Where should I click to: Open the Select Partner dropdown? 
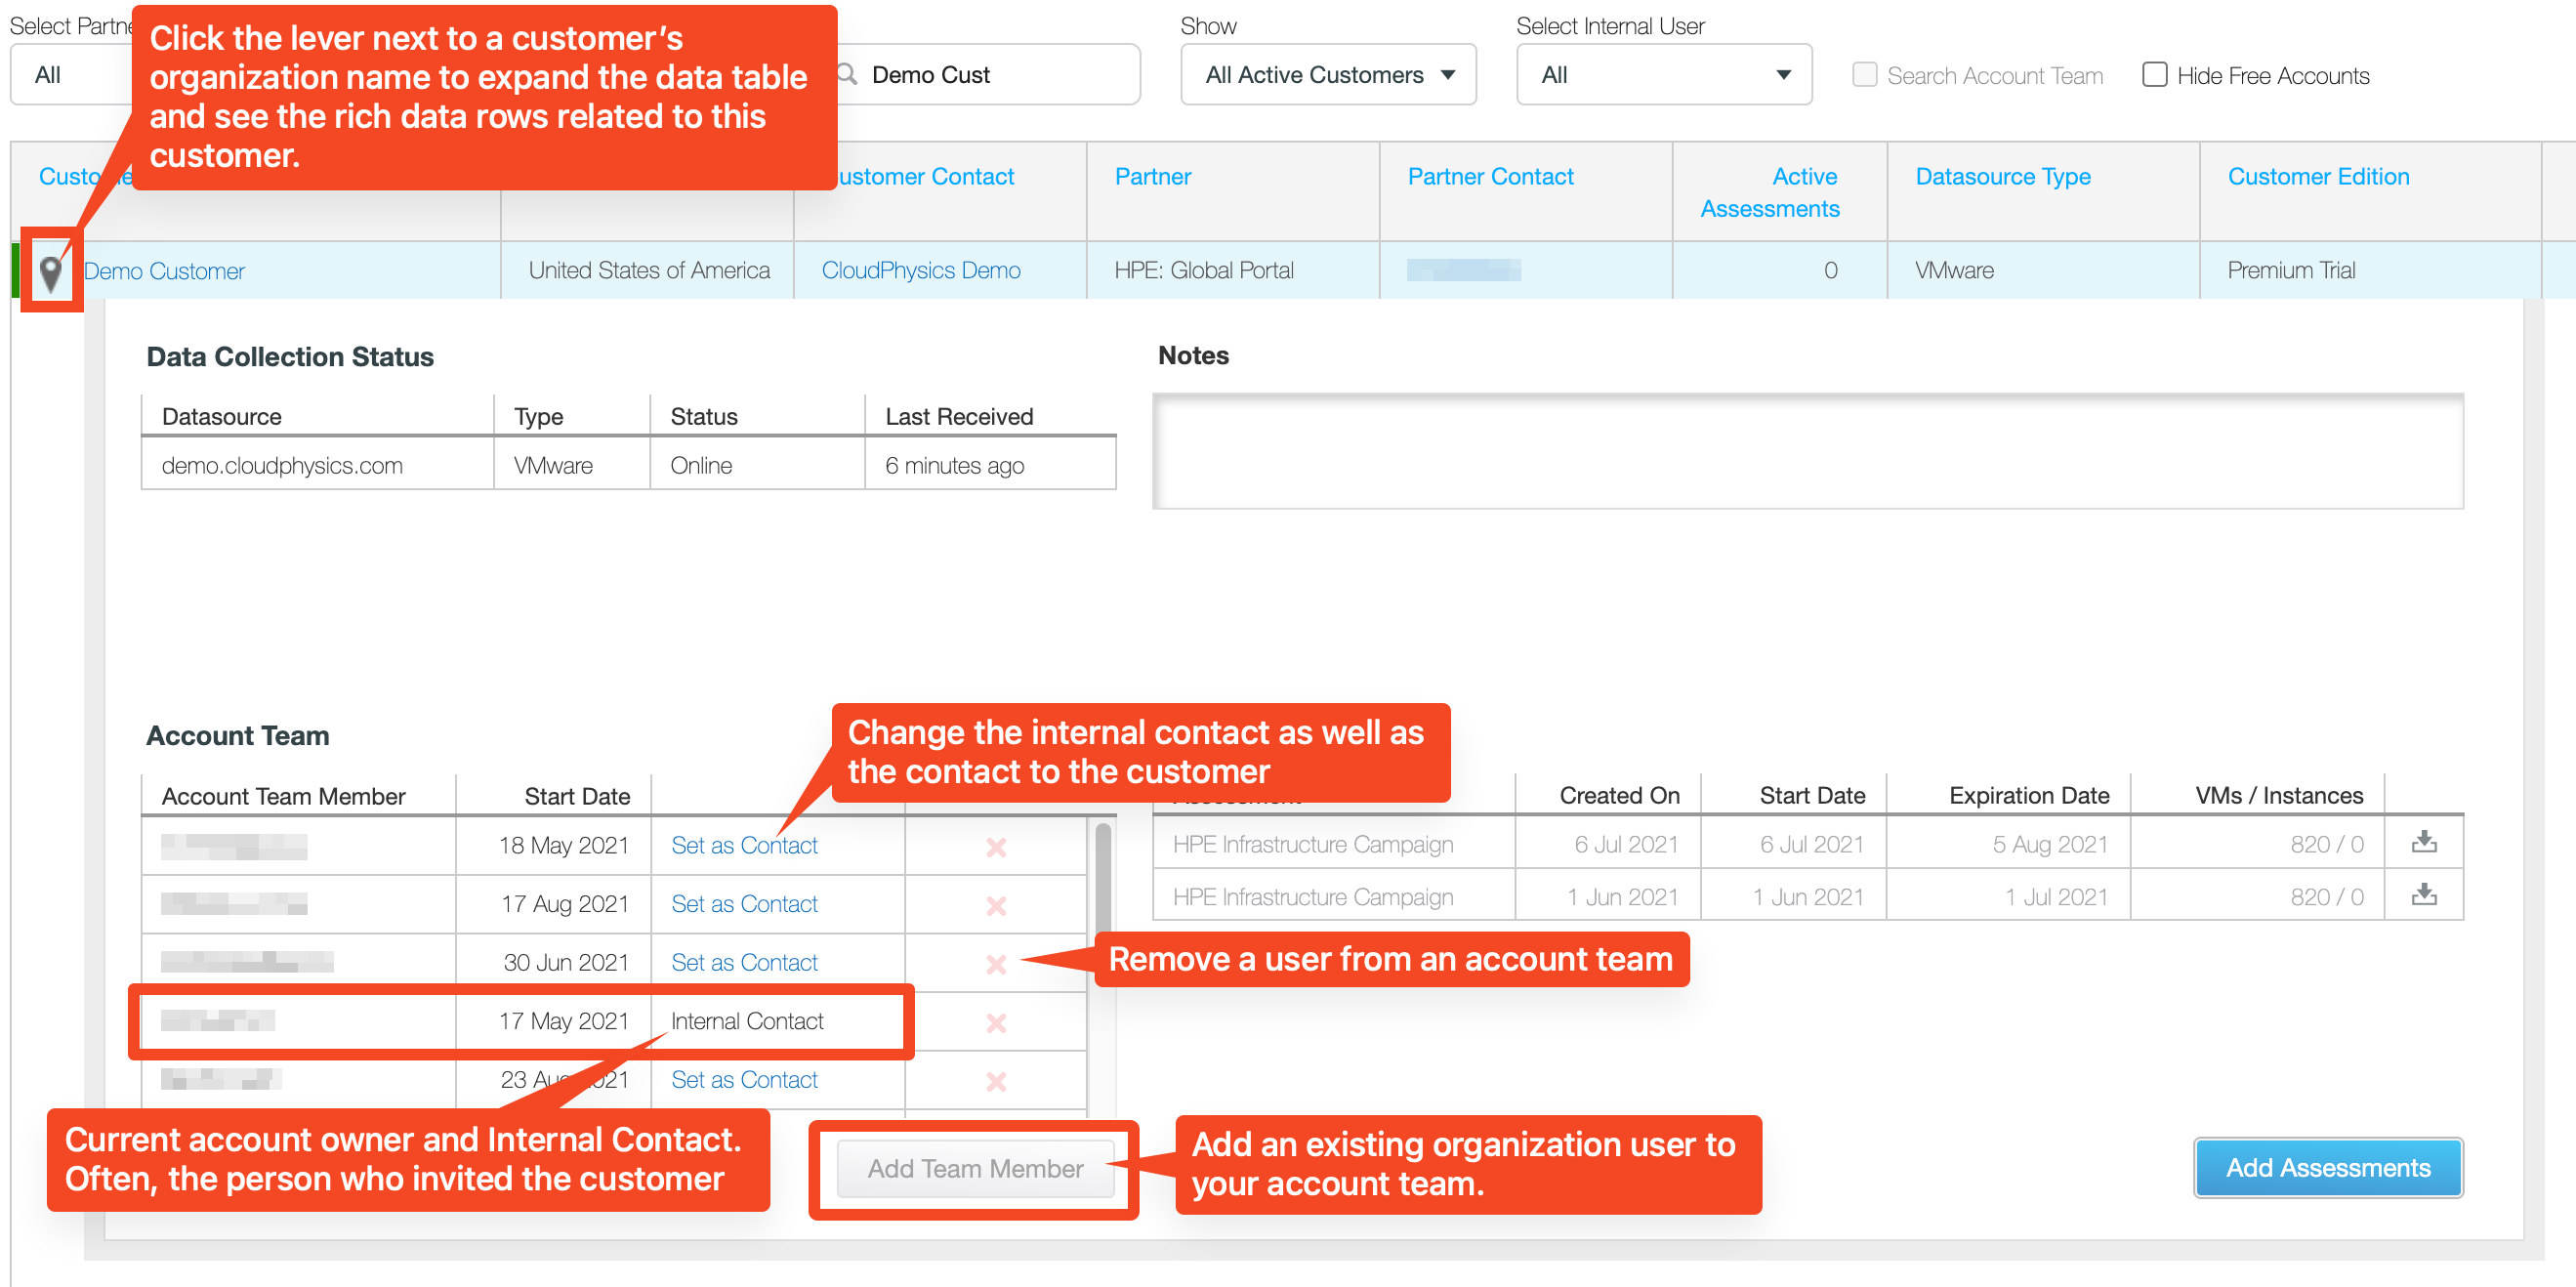[x=70, y=75]
